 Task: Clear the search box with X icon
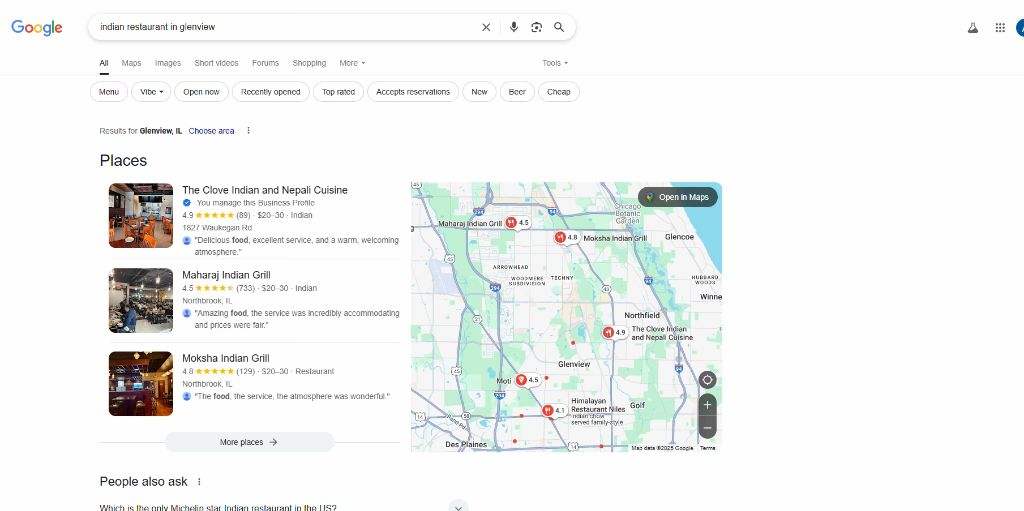pos(486,27)
